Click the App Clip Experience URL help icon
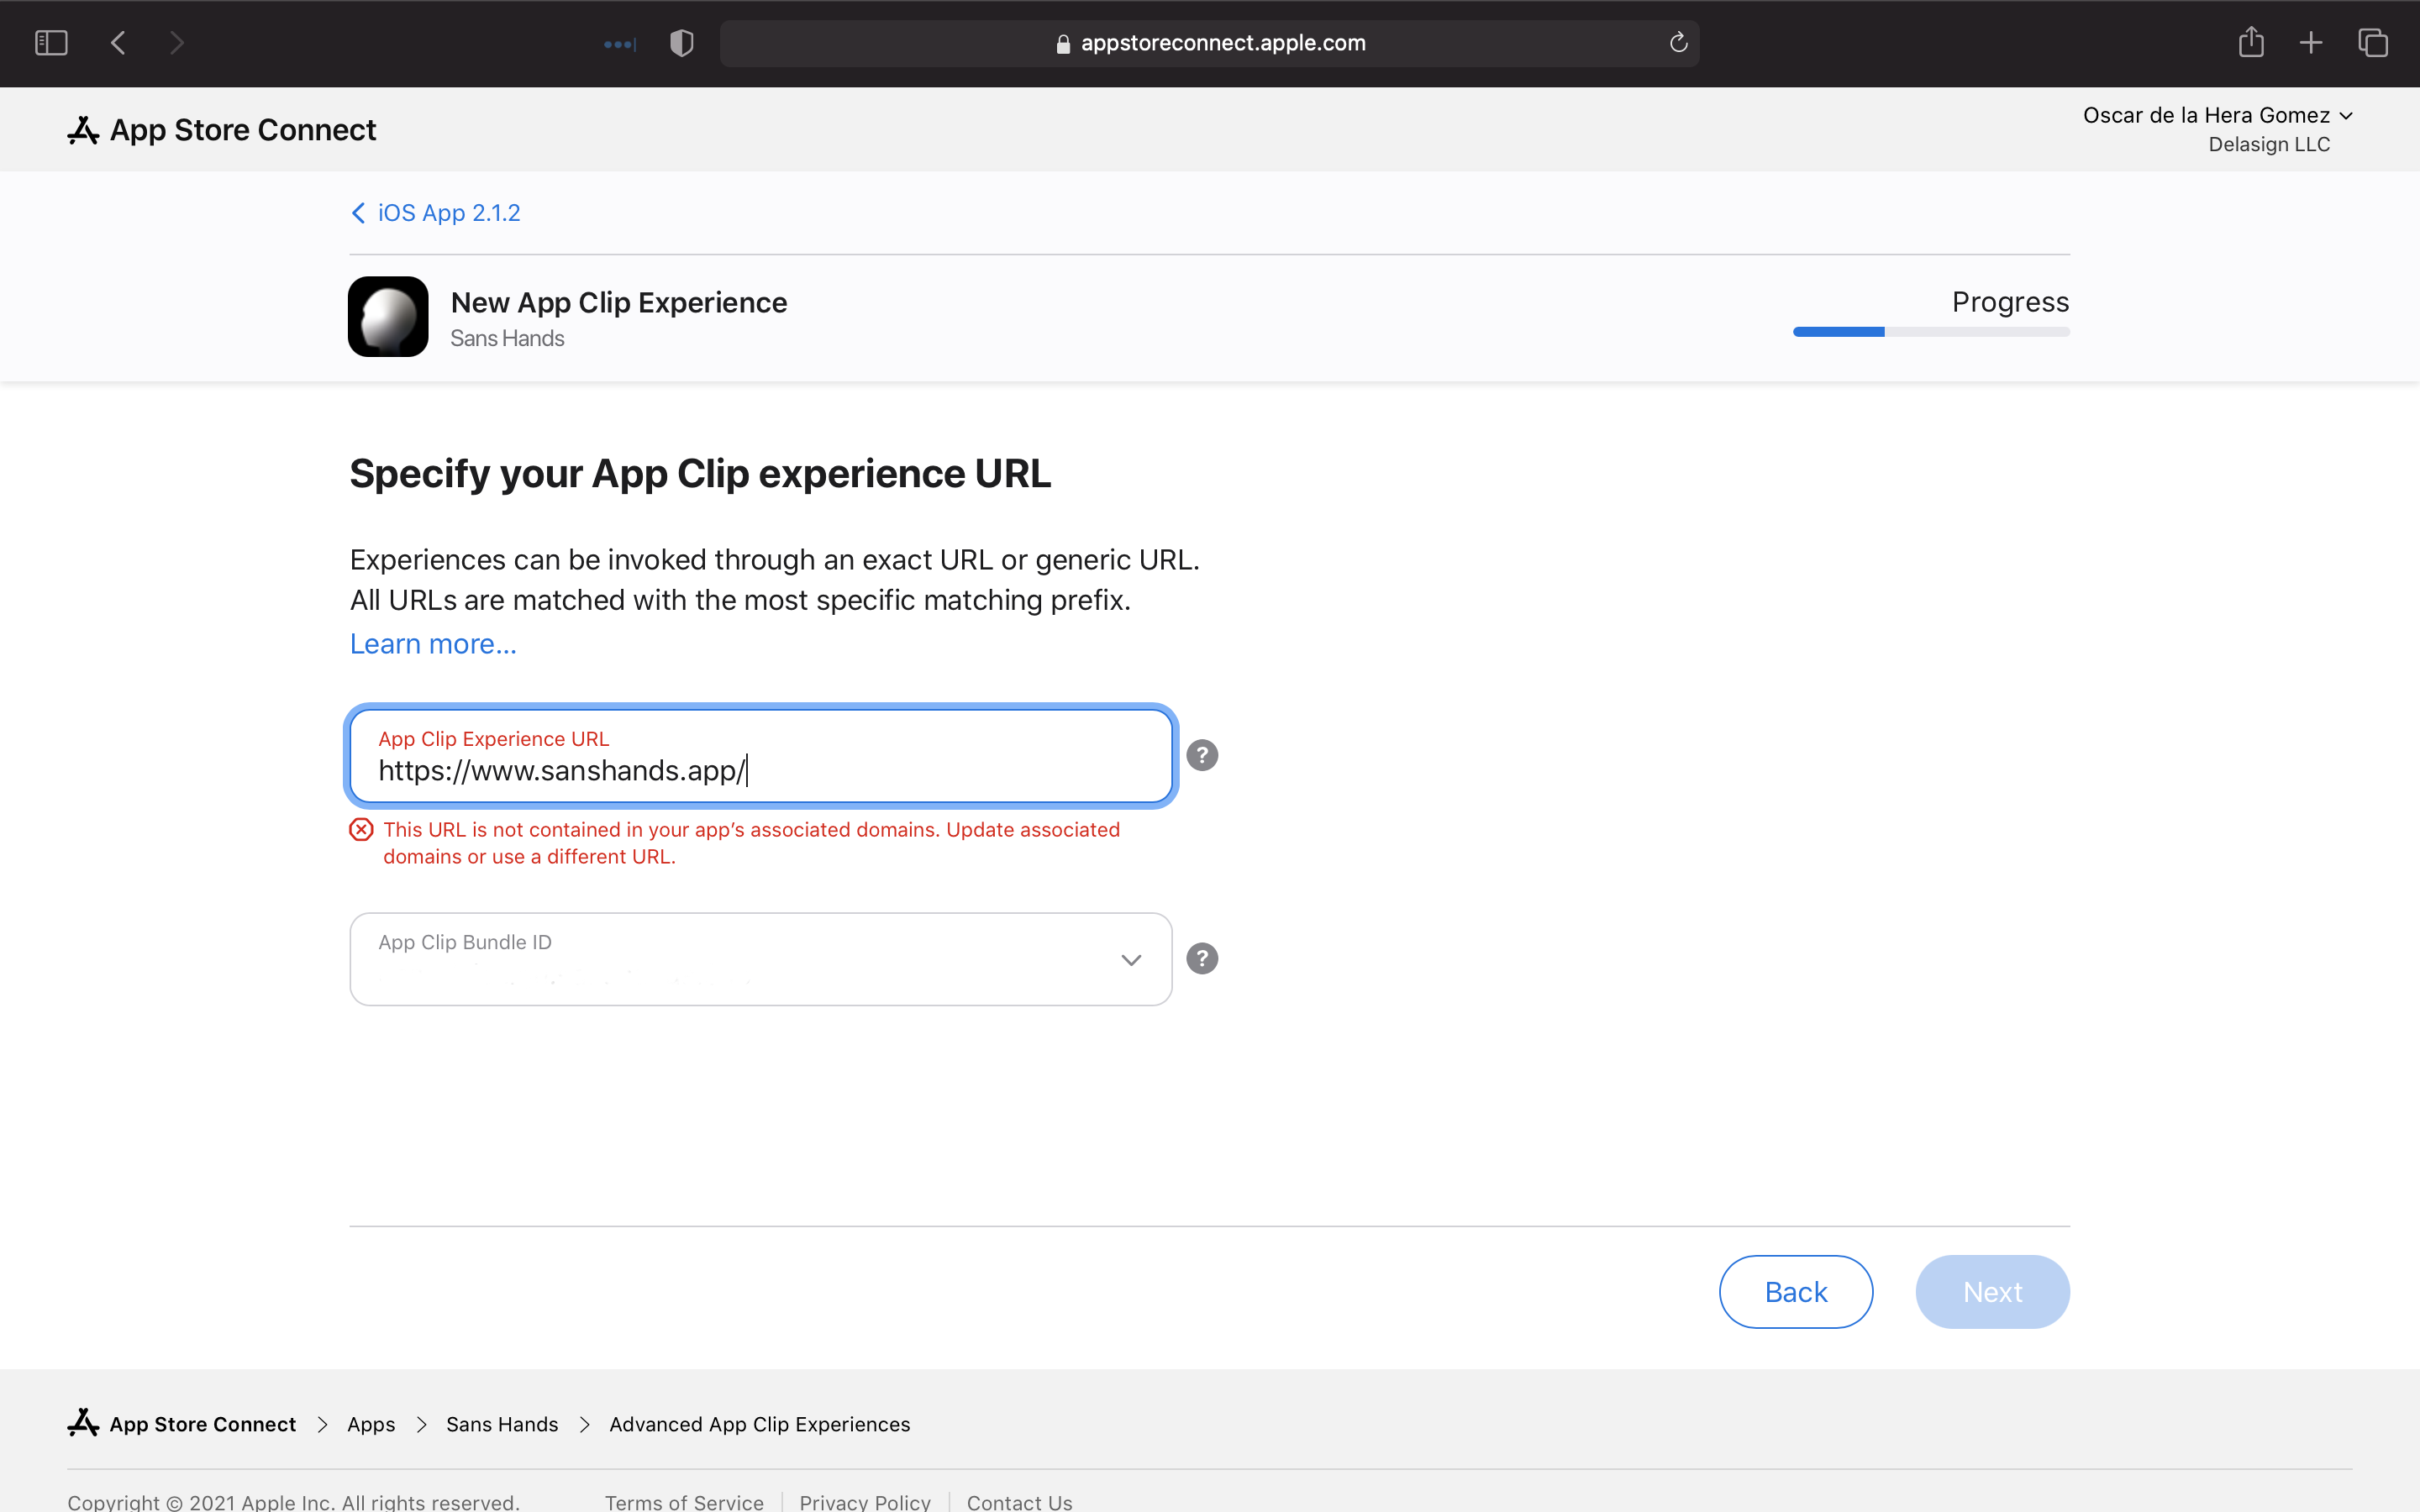 (x=1202, y=756)
